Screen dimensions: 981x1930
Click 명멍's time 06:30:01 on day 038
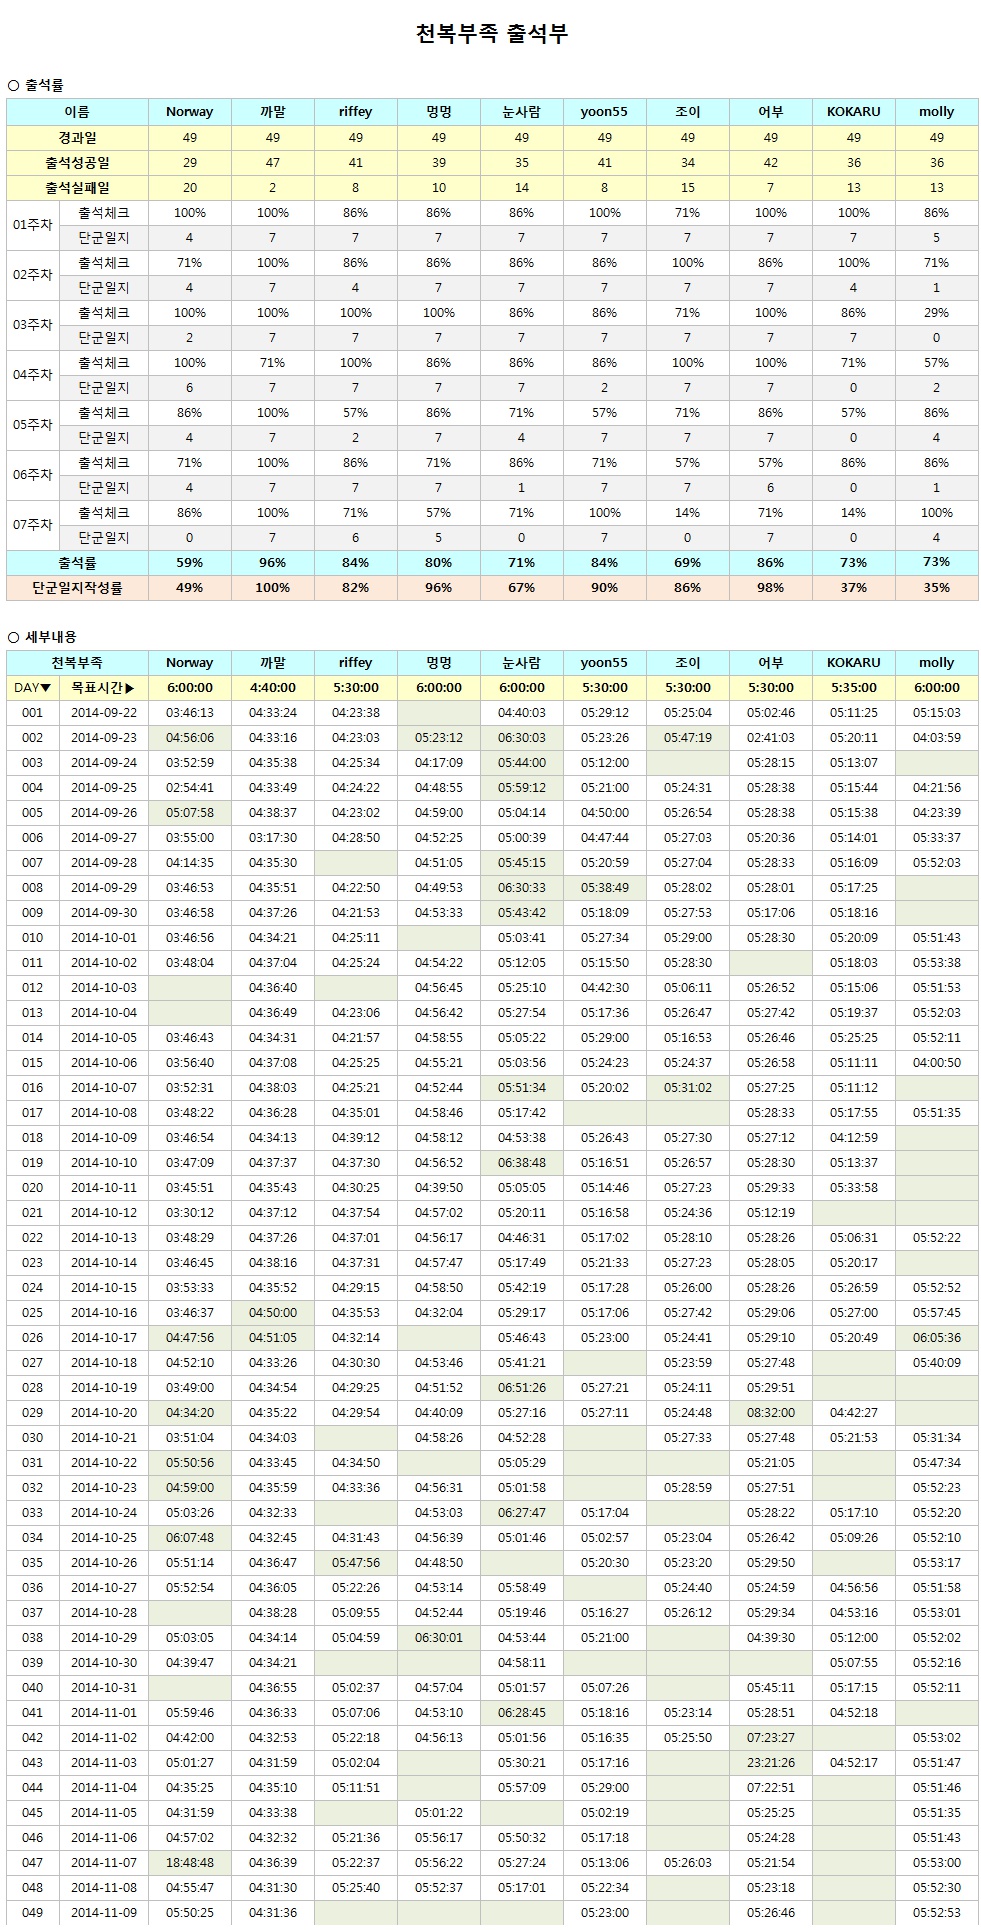click(x=438, y=1638)
